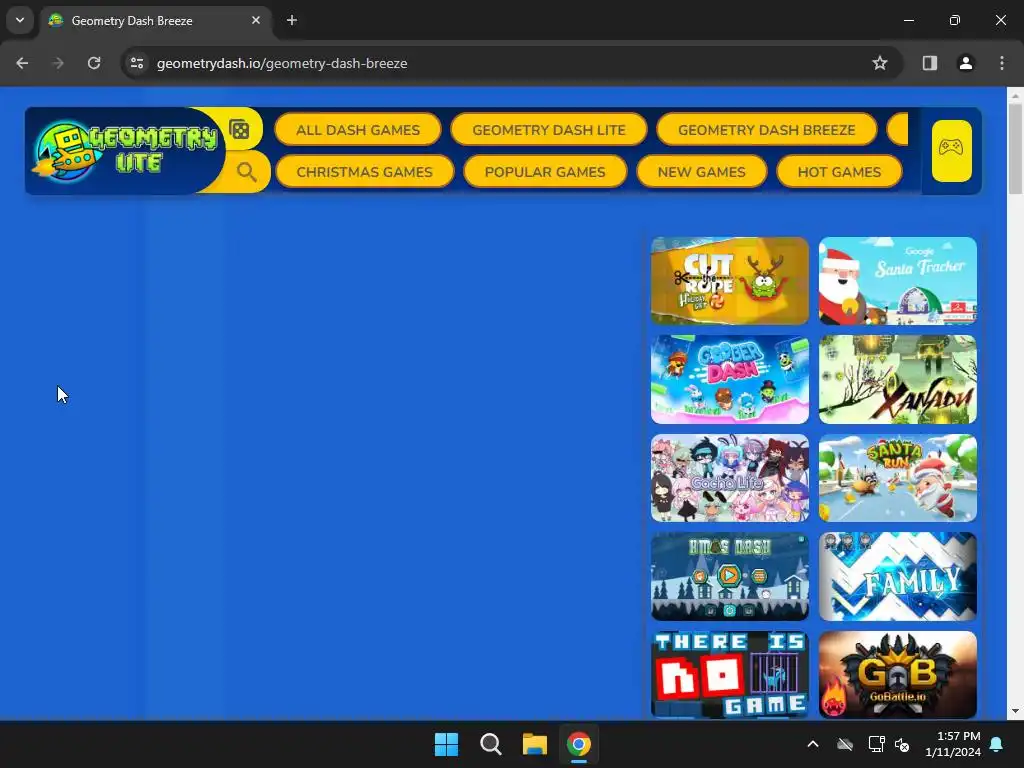Browse Christmas Games category
The height and width of the screenshot is (768, 1024).
pyautogui.click(x=364, y=172)
